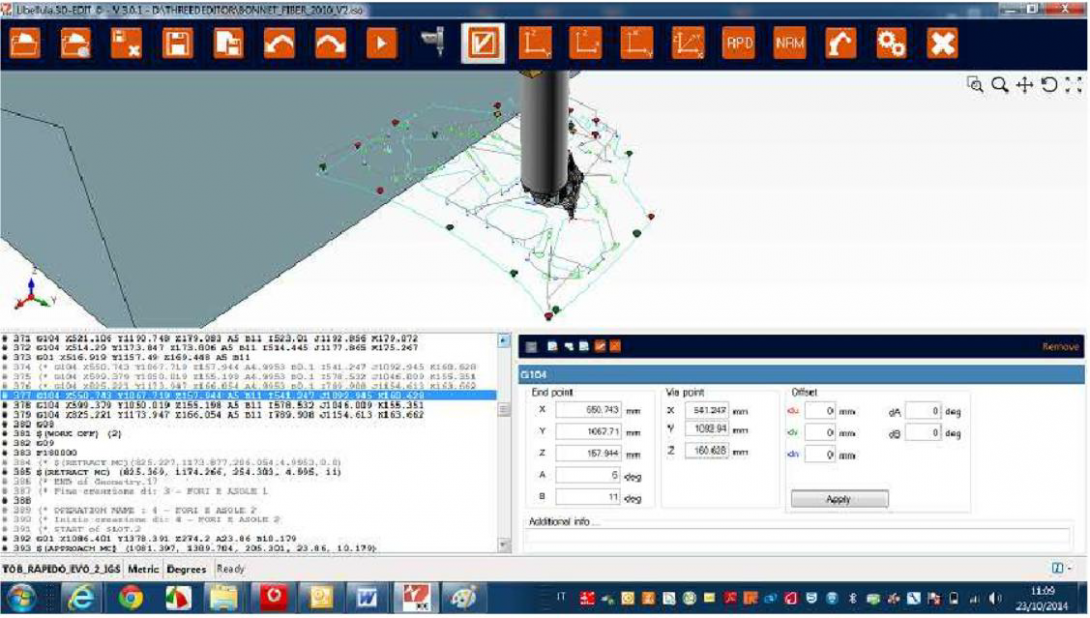1090x618 pixels.
Task: Click the open file folder icon
Action: (25, 43)
